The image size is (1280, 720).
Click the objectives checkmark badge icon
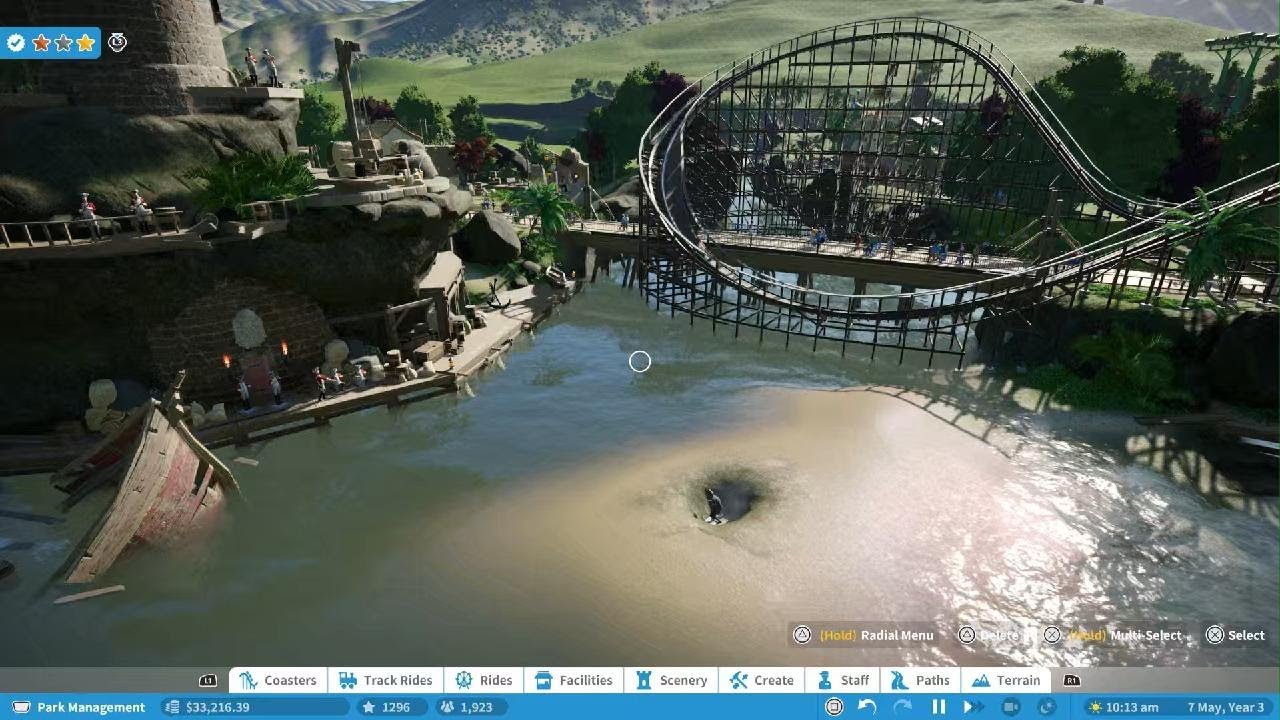point(15,42)
